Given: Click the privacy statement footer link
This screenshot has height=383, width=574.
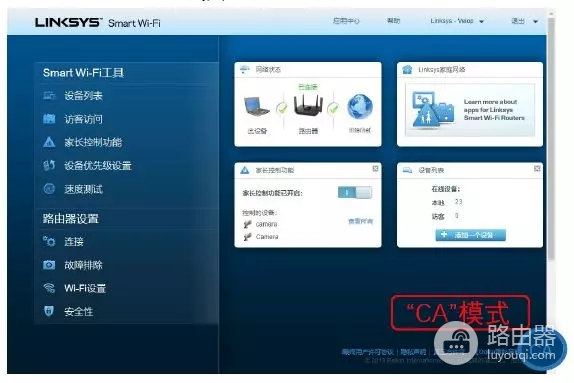Looking at the screenshot, I should pos(413,352).
